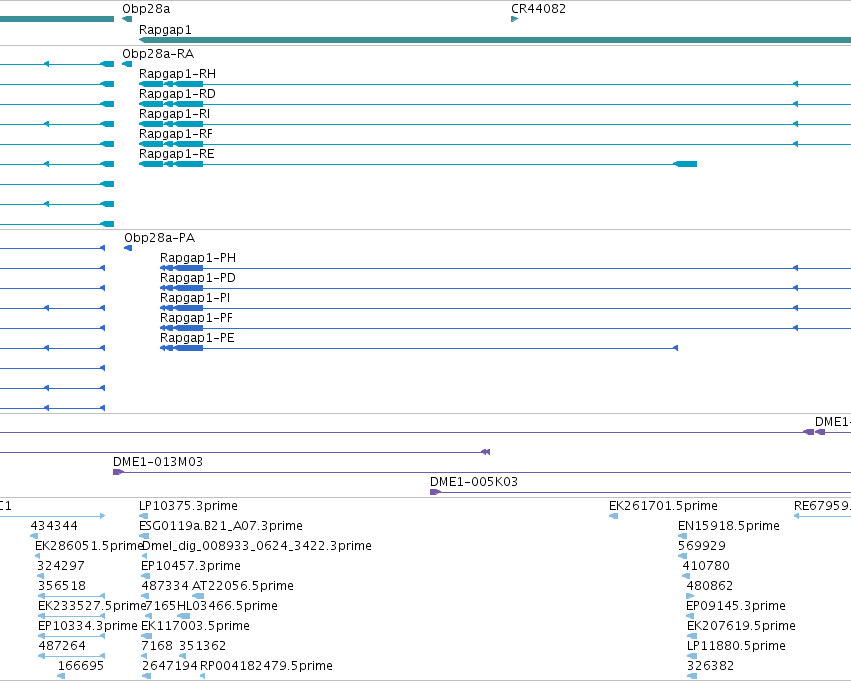The image size is (851, 681).
Task: Select the 434344 EST label
Action: (x=54, y=526)
